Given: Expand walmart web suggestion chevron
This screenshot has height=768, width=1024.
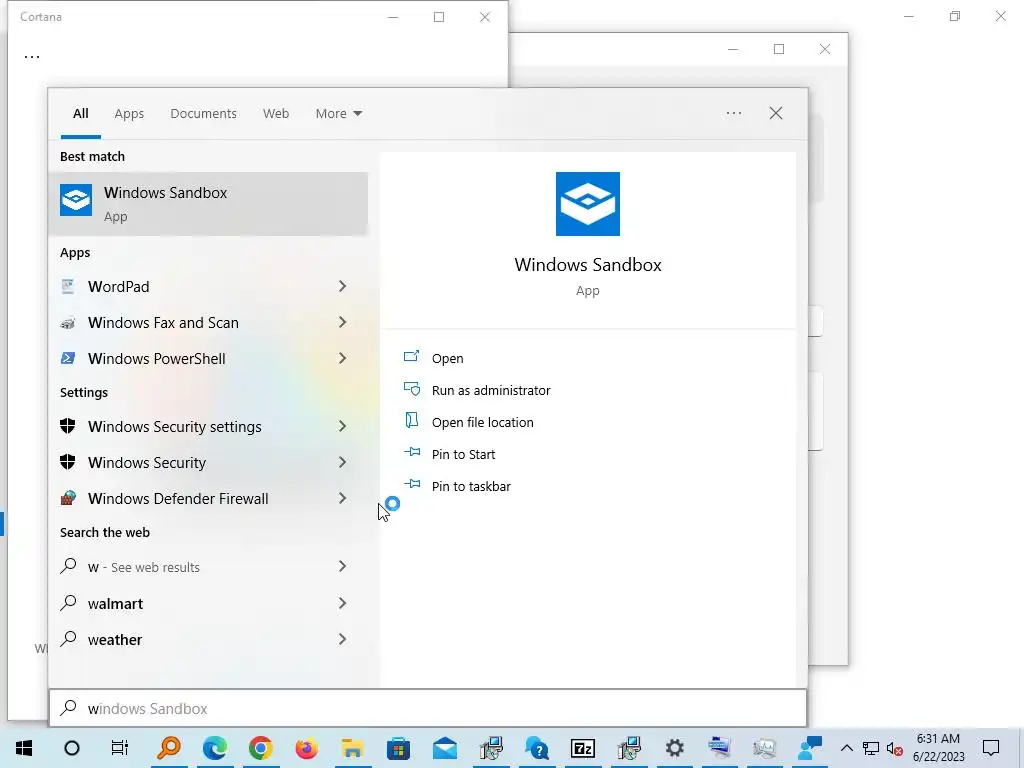Looking at the screenshot, I should coord(342,603).
